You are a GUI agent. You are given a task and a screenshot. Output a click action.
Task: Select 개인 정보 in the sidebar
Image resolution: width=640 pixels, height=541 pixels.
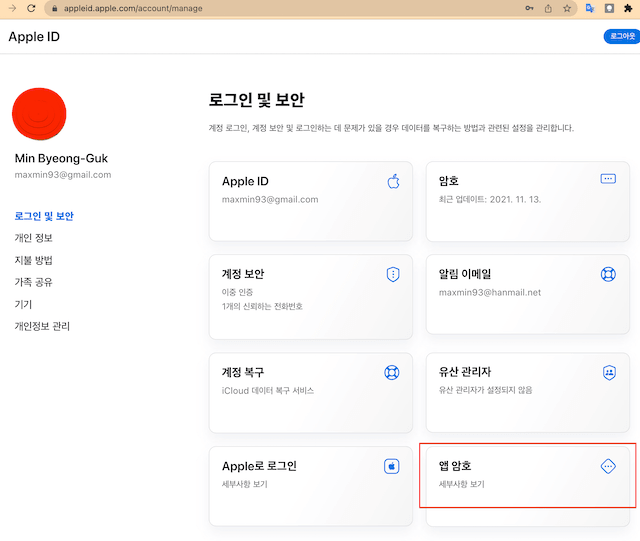click(33, 238)
